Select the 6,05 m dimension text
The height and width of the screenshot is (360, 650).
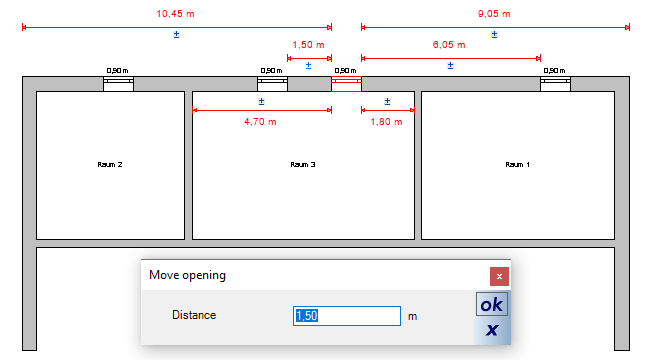tap(449, 45)
